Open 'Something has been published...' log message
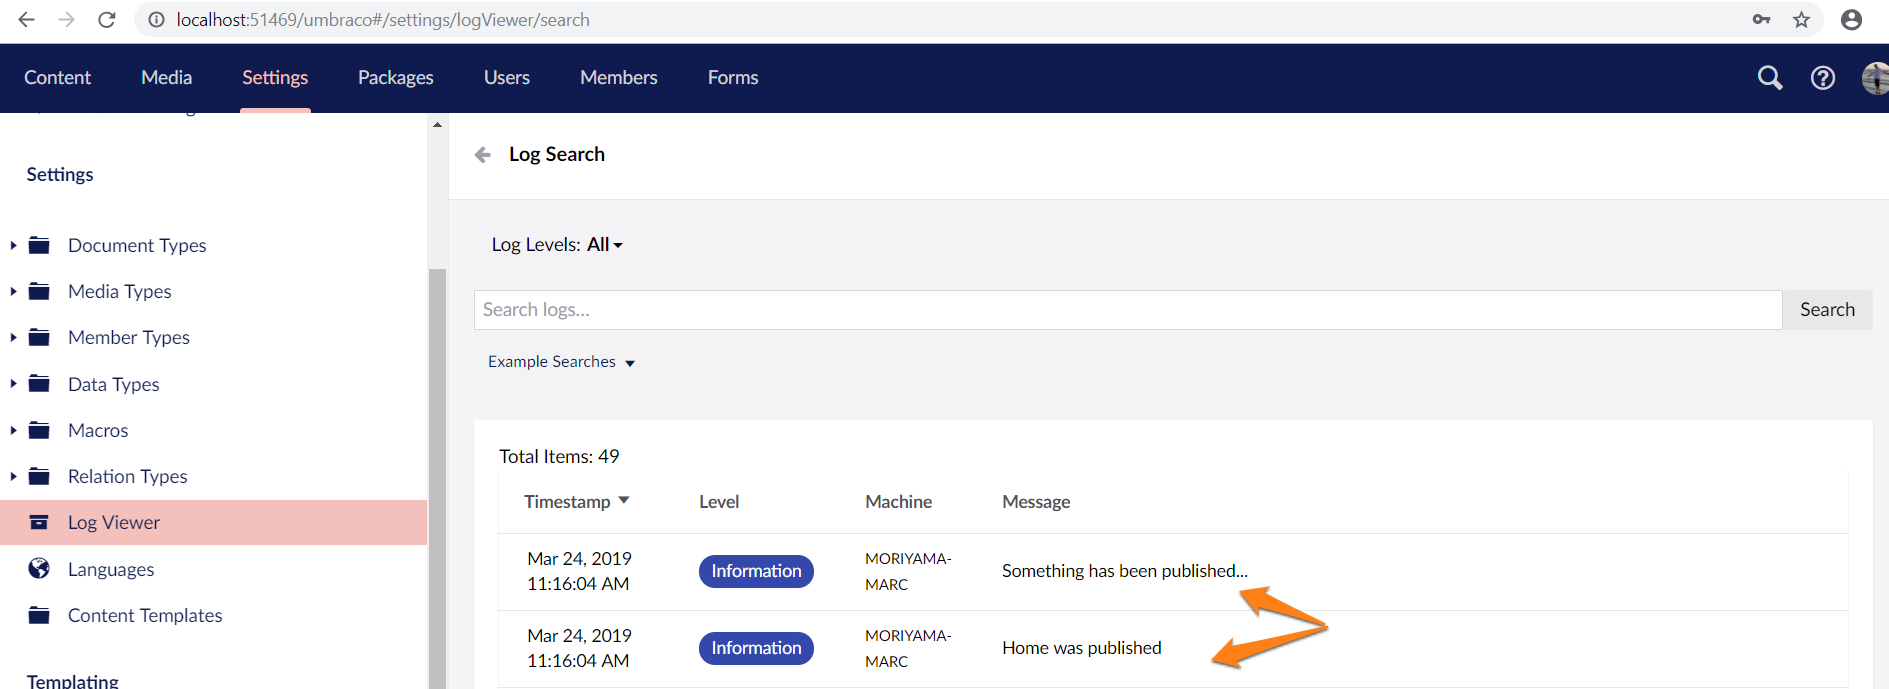Viewport: 1889px width, 689px height. (x=1125, y=571)
